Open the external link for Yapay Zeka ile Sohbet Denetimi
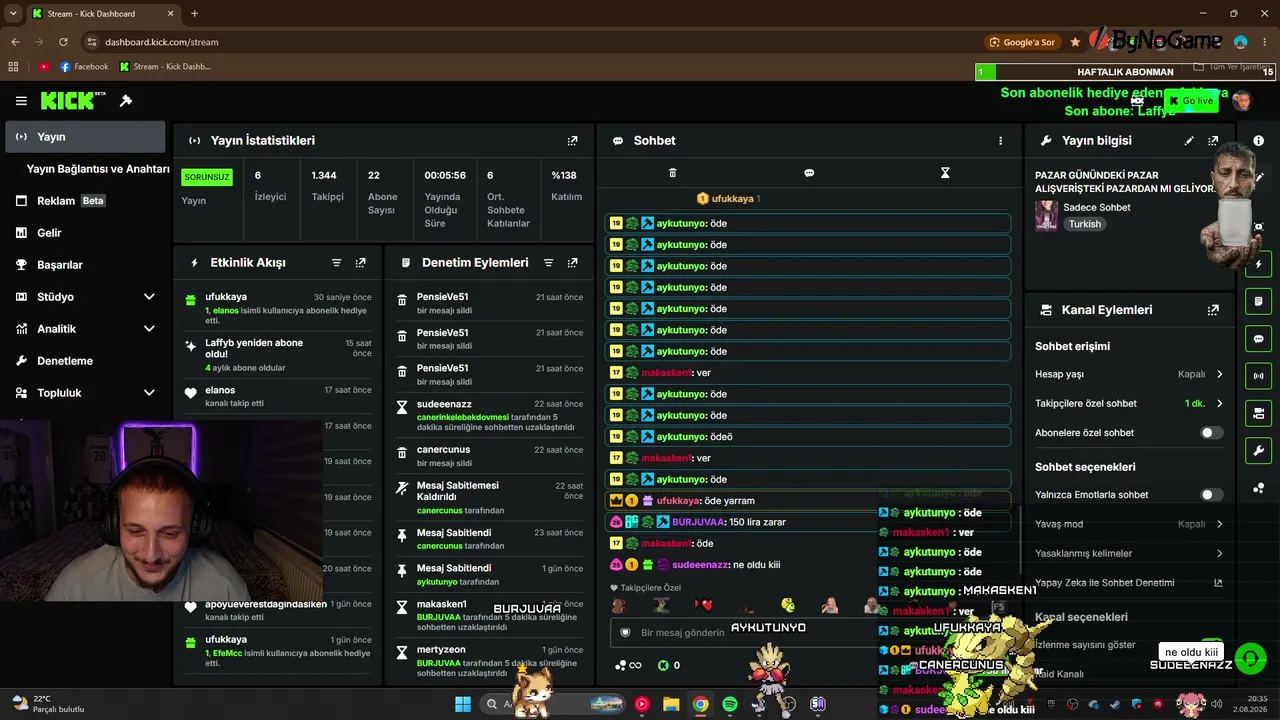Screen dimensions: 1280x720 (1218, 583)
